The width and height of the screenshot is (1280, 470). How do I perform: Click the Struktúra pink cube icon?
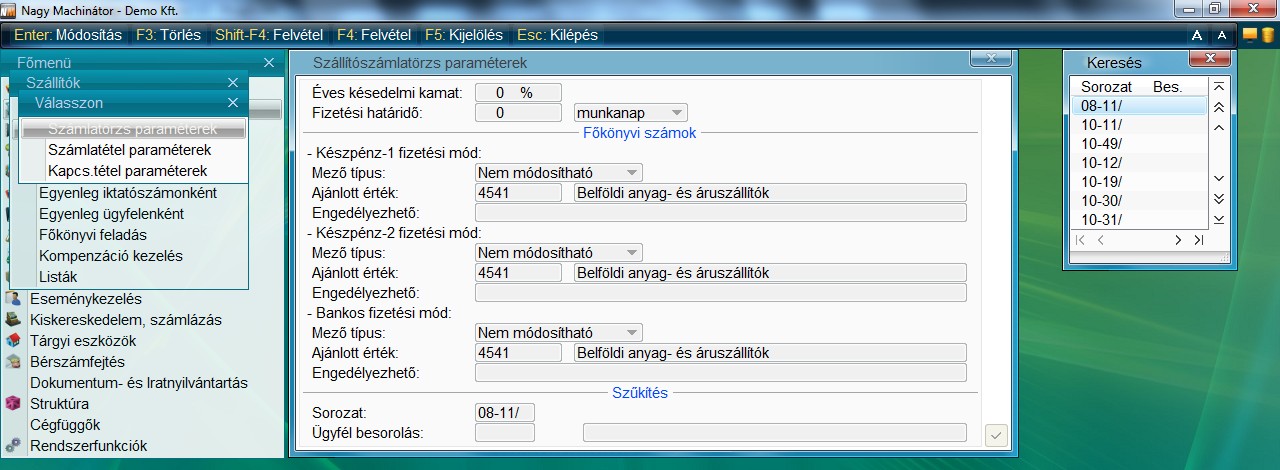[x=13, y=404]
